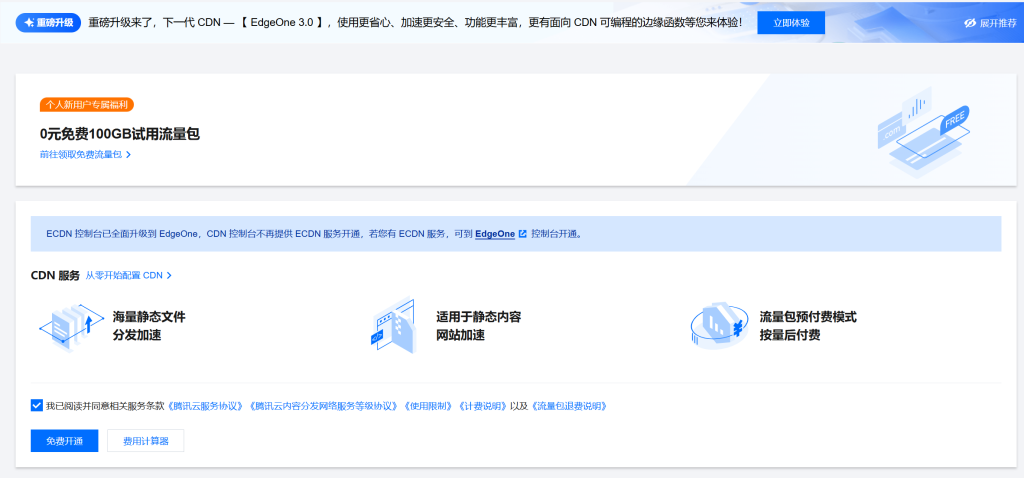Viewport: 1024px width, 478px height.
Task: Open 《腾讯云内容分发网络服务等级协议》 link
Action: [325, 406]
